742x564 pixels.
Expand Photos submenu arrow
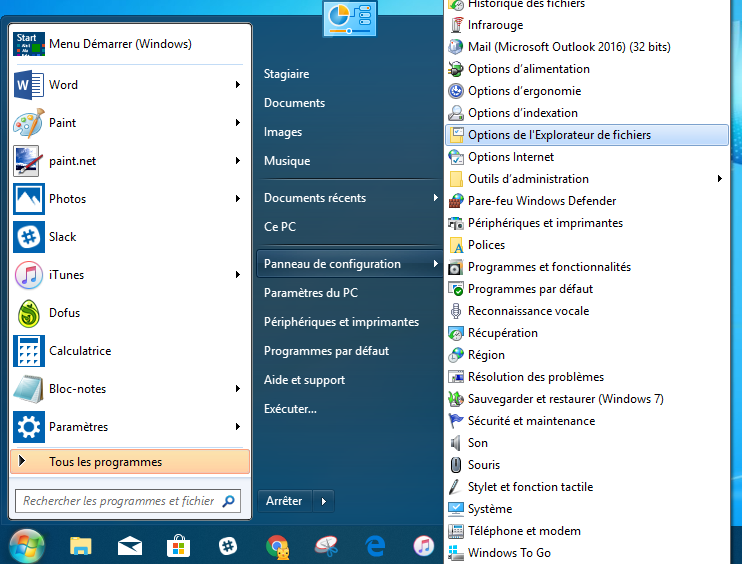238,199
